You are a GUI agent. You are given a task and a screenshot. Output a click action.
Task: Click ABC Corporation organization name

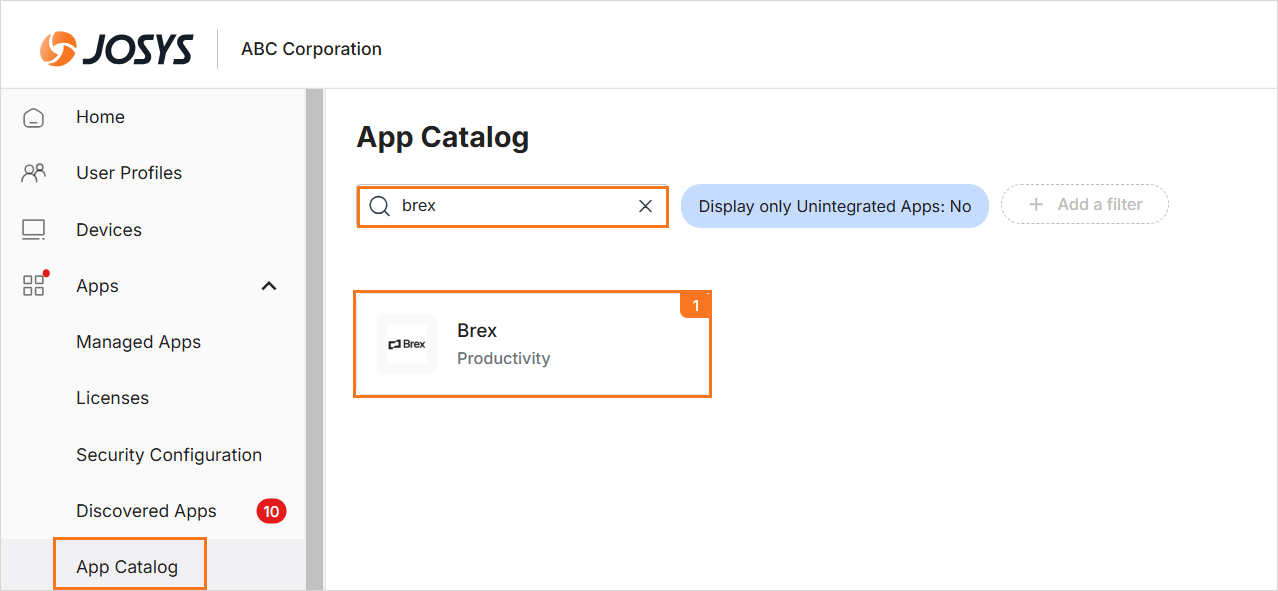click(x=311, y=49)
